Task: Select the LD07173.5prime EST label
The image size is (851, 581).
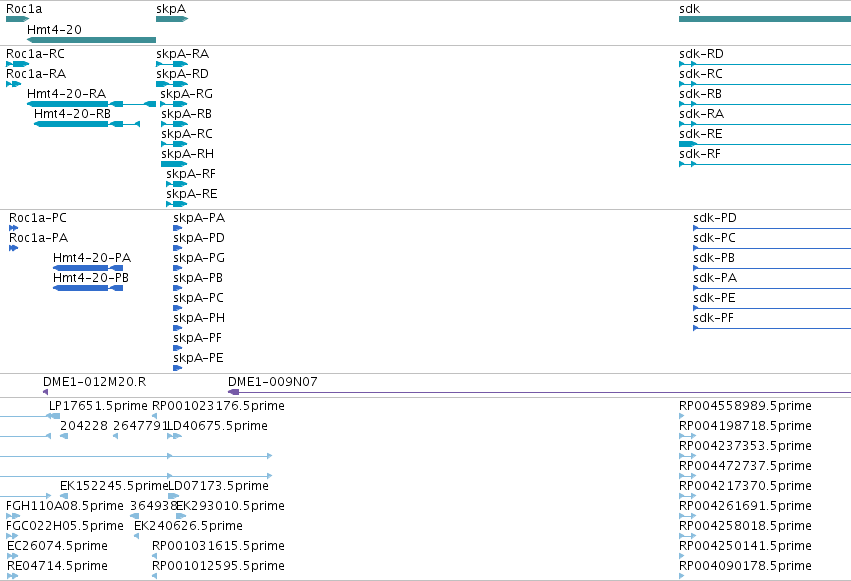Action: [x=219, y=486]
